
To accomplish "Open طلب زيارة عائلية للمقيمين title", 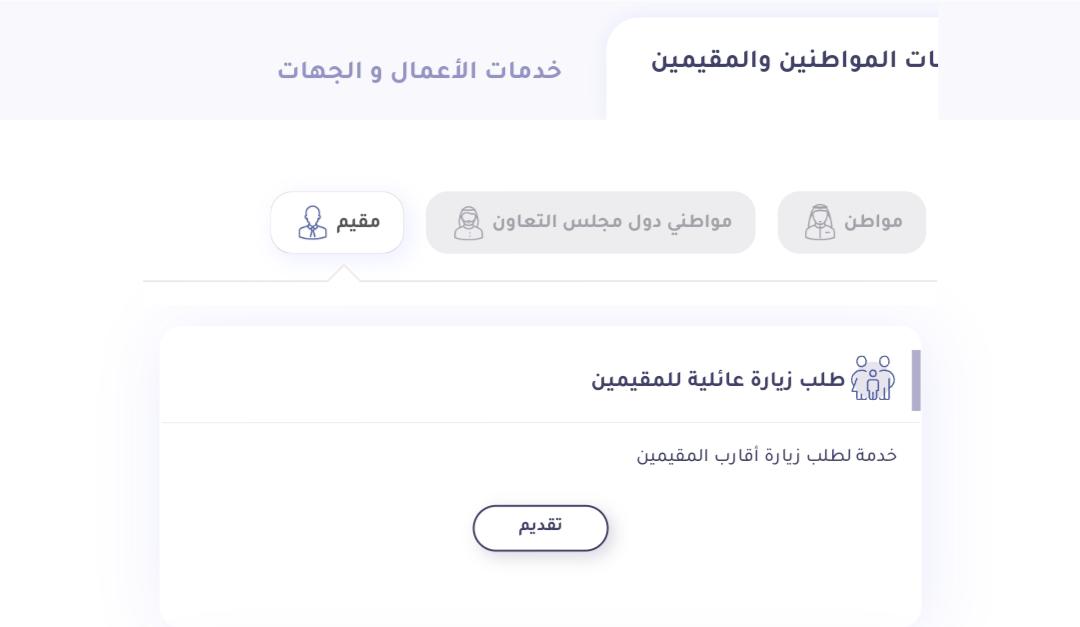I will 718,380.
